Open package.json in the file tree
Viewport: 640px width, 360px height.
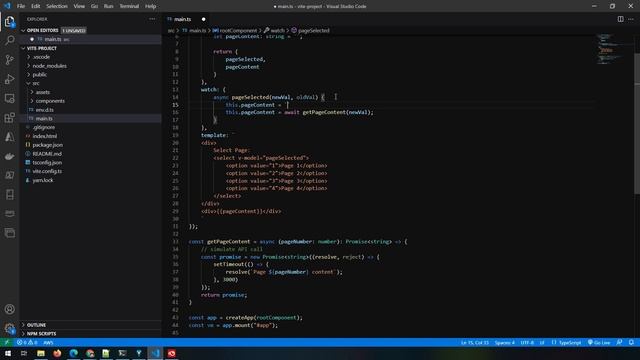[47, 145]
